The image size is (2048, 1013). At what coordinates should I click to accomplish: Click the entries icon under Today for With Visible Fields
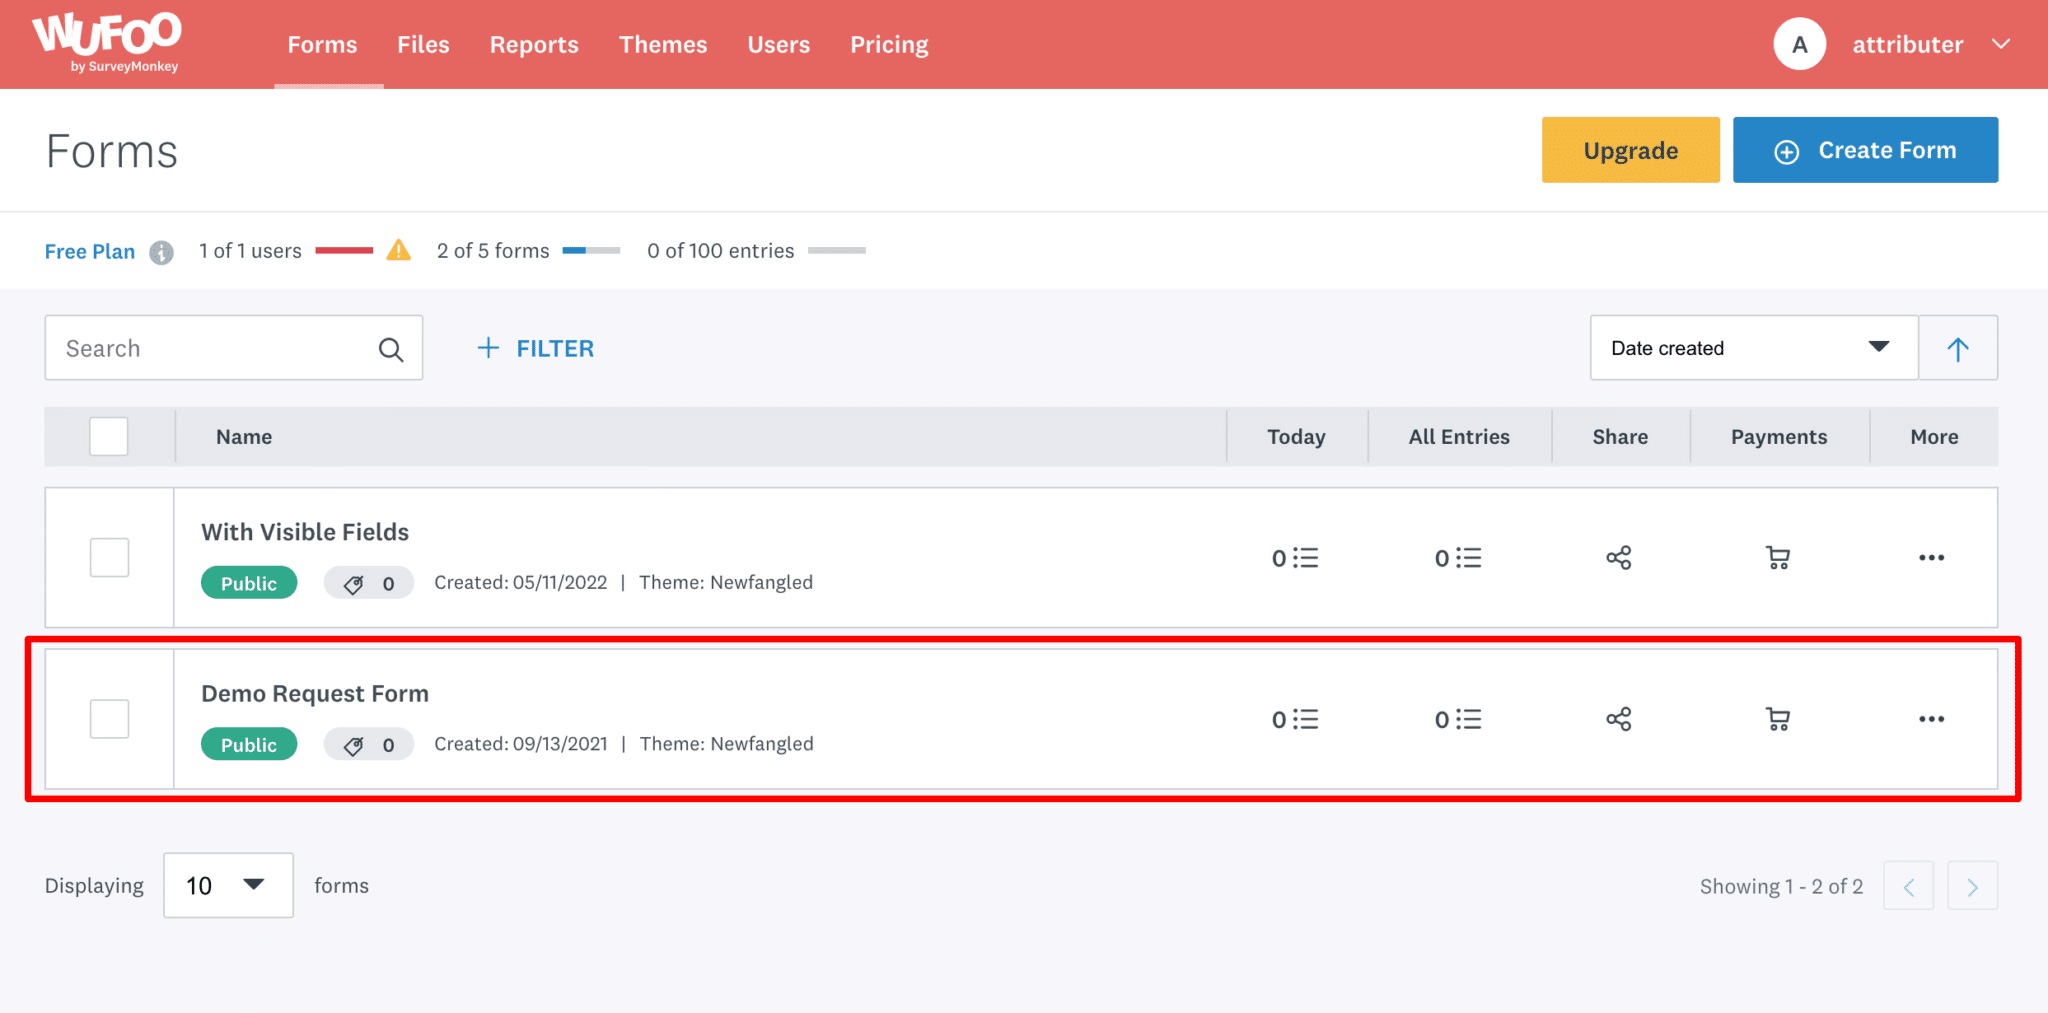pos(1296,557)
